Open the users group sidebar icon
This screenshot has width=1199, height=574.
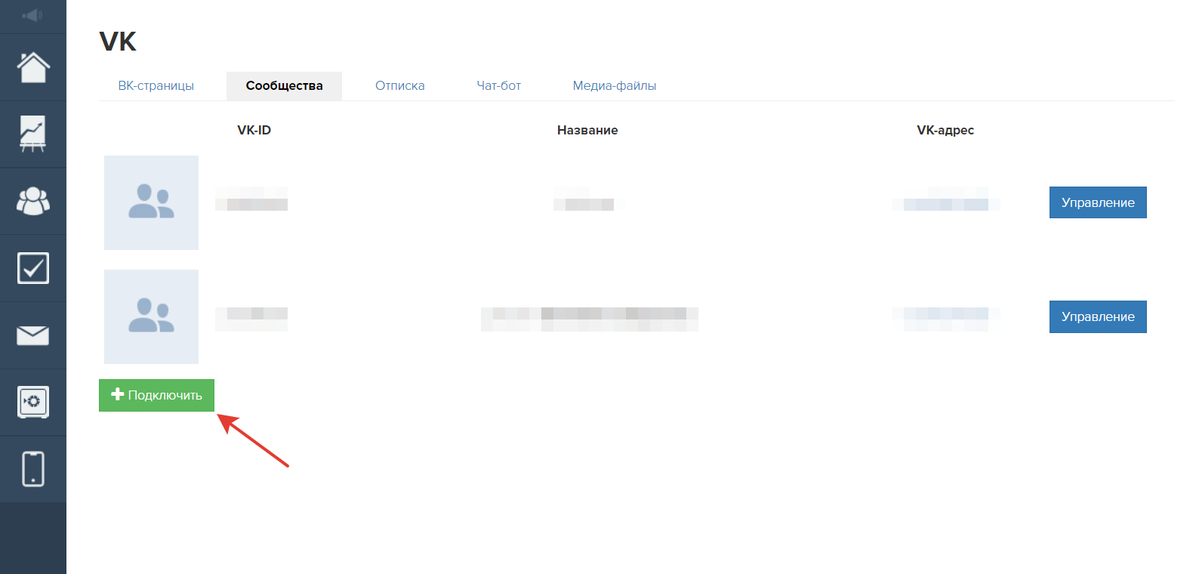tap(33, 201)
